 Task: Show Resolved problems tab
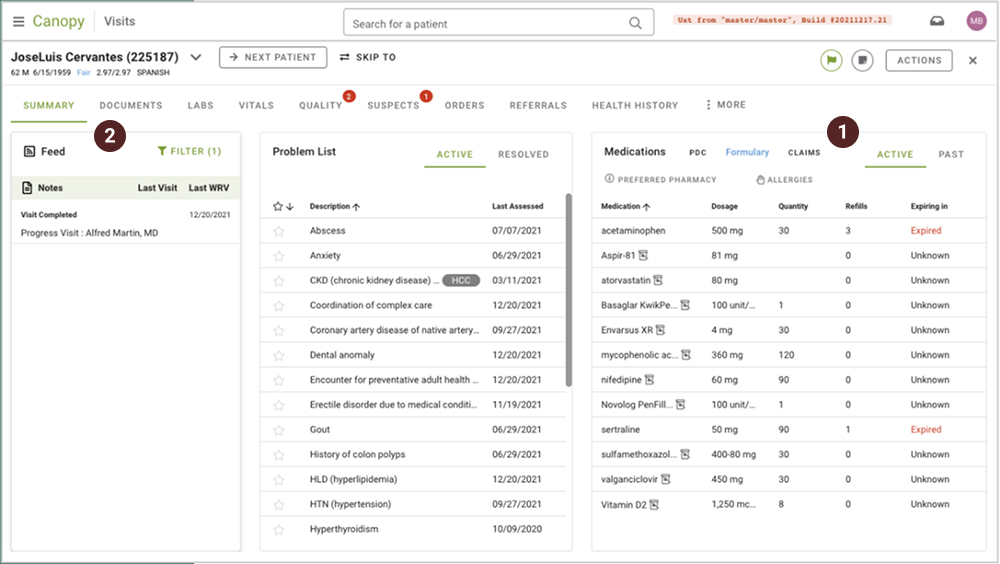(523, 154)
